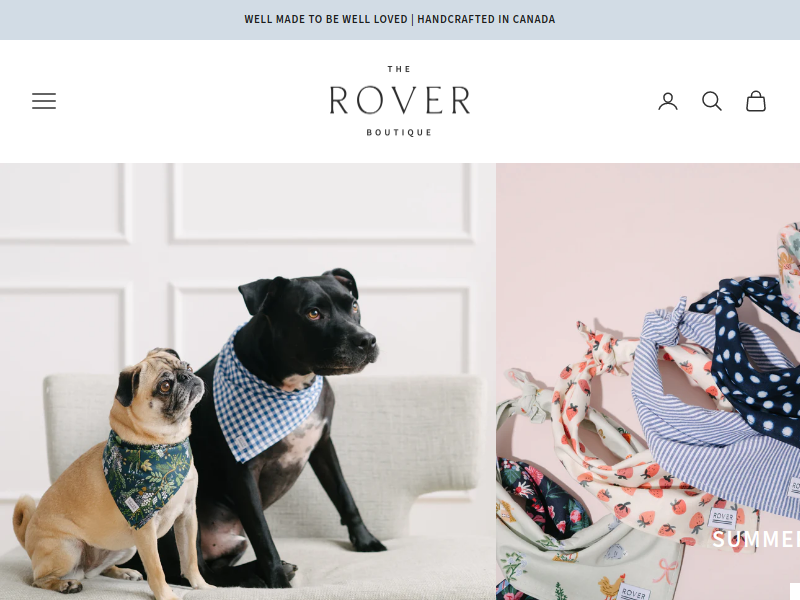Click the white button under SUMMER heading
Viewport: 800px width, 600px height.
click(x=795, y=591)
